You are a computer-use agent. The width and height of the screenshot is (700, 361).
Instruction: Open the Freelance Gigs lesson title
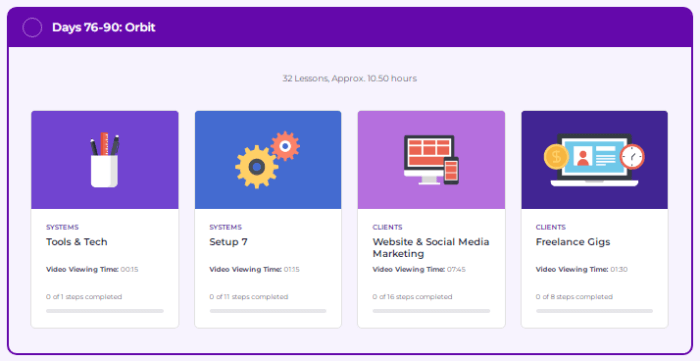pos(573,242)
